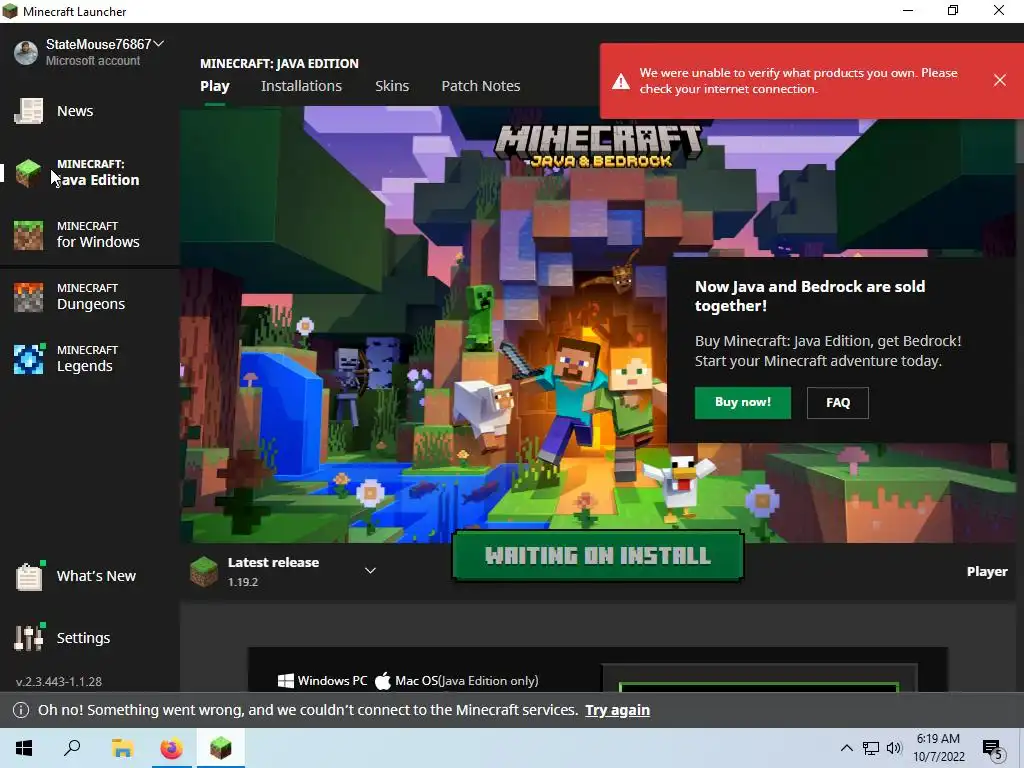Click the Windows PC logo icon
This screenshot has width=1024, height=768.
point(285,681)
